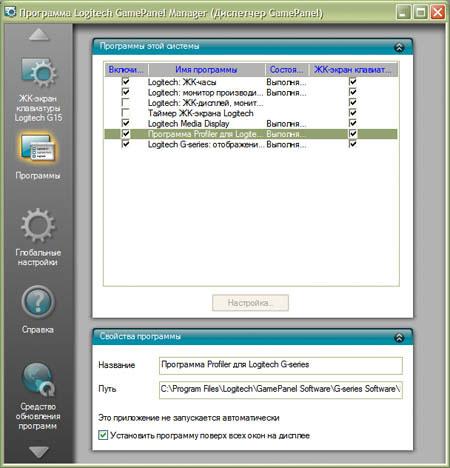
Task: Enable the Таймер ЖК-экрана Logitech program
Action: pyautogui.click(x=125, y=112)
